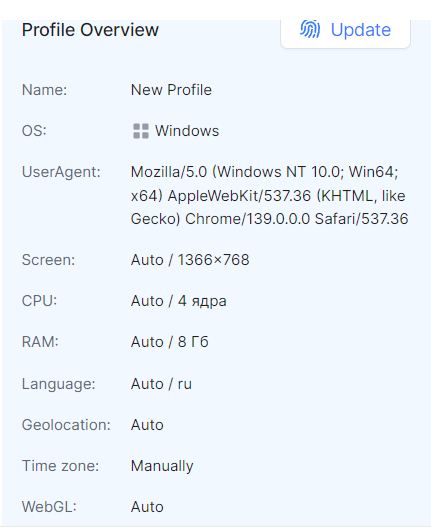Click the New Profile name value

pyautogui.click(x=171, y=90)
